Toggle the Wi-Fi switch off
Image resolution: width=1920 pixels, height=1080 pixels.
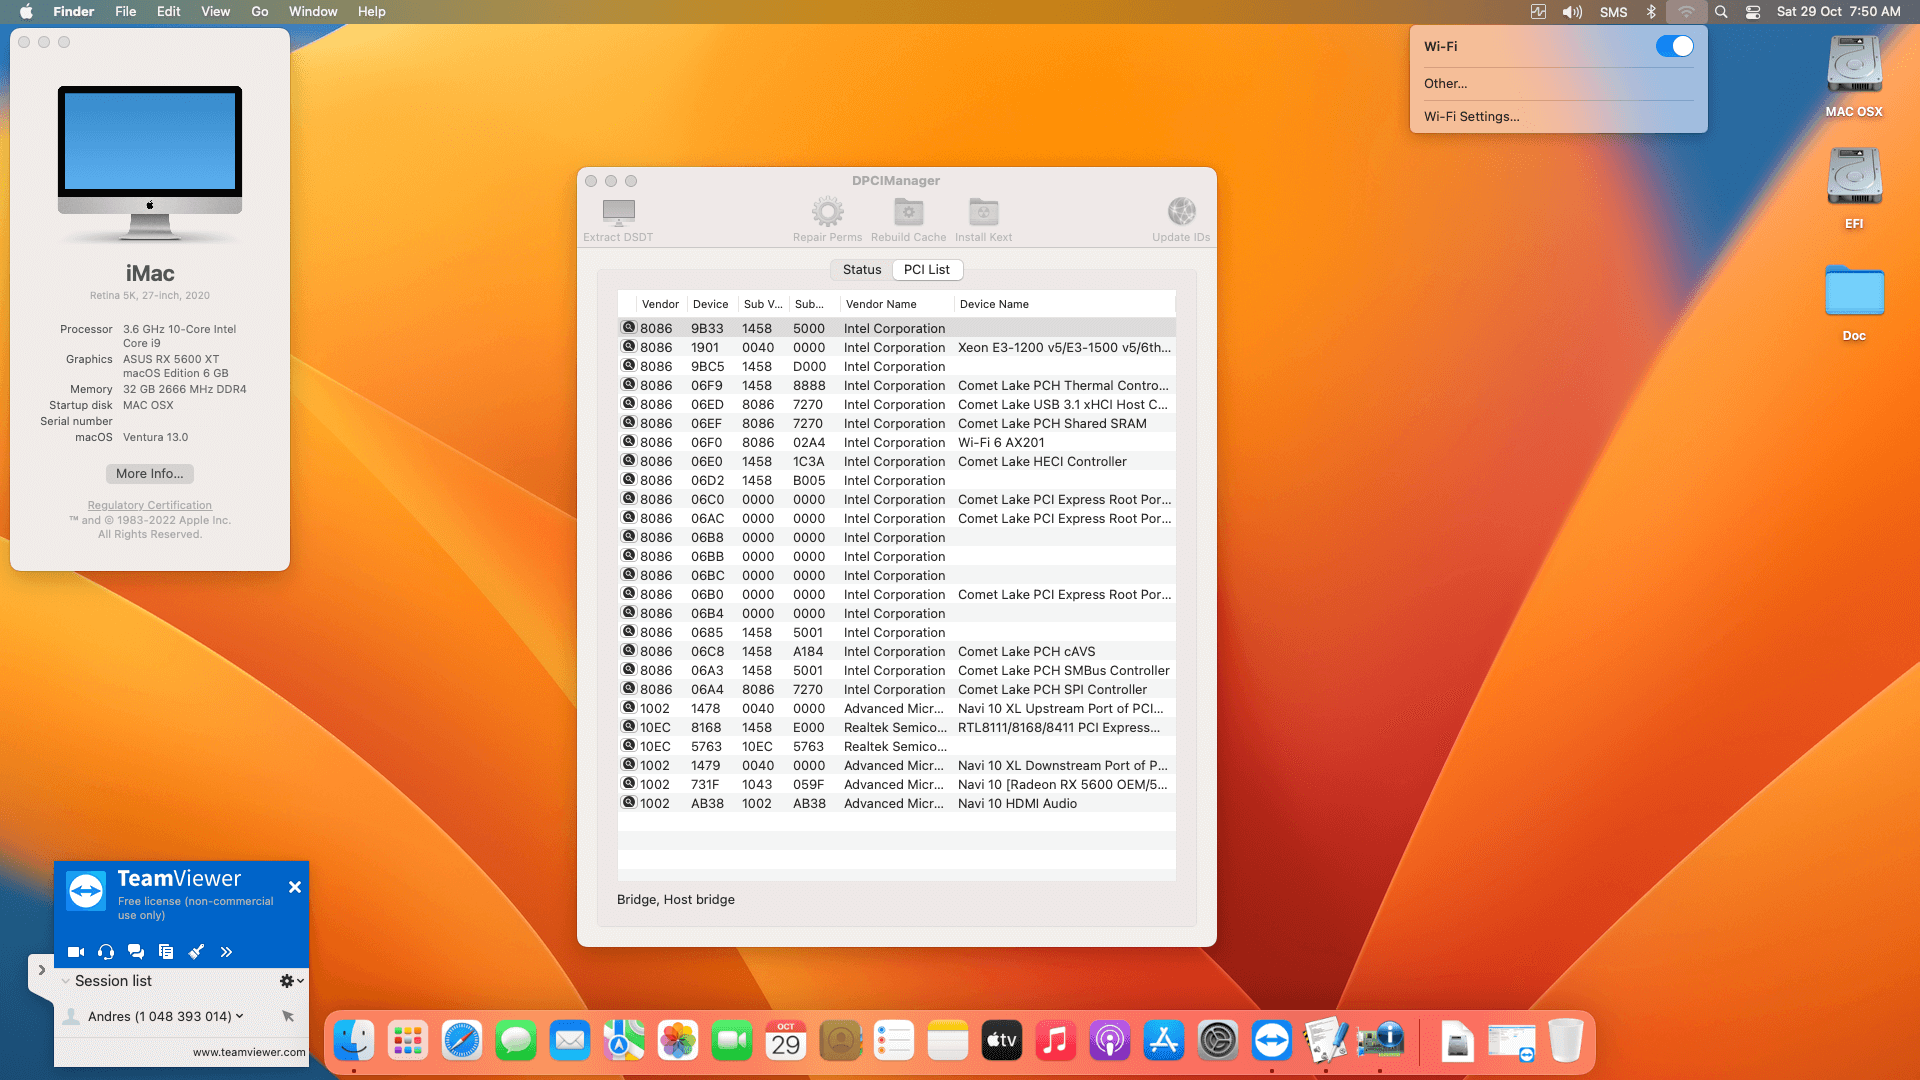(x=1674, y=46)
